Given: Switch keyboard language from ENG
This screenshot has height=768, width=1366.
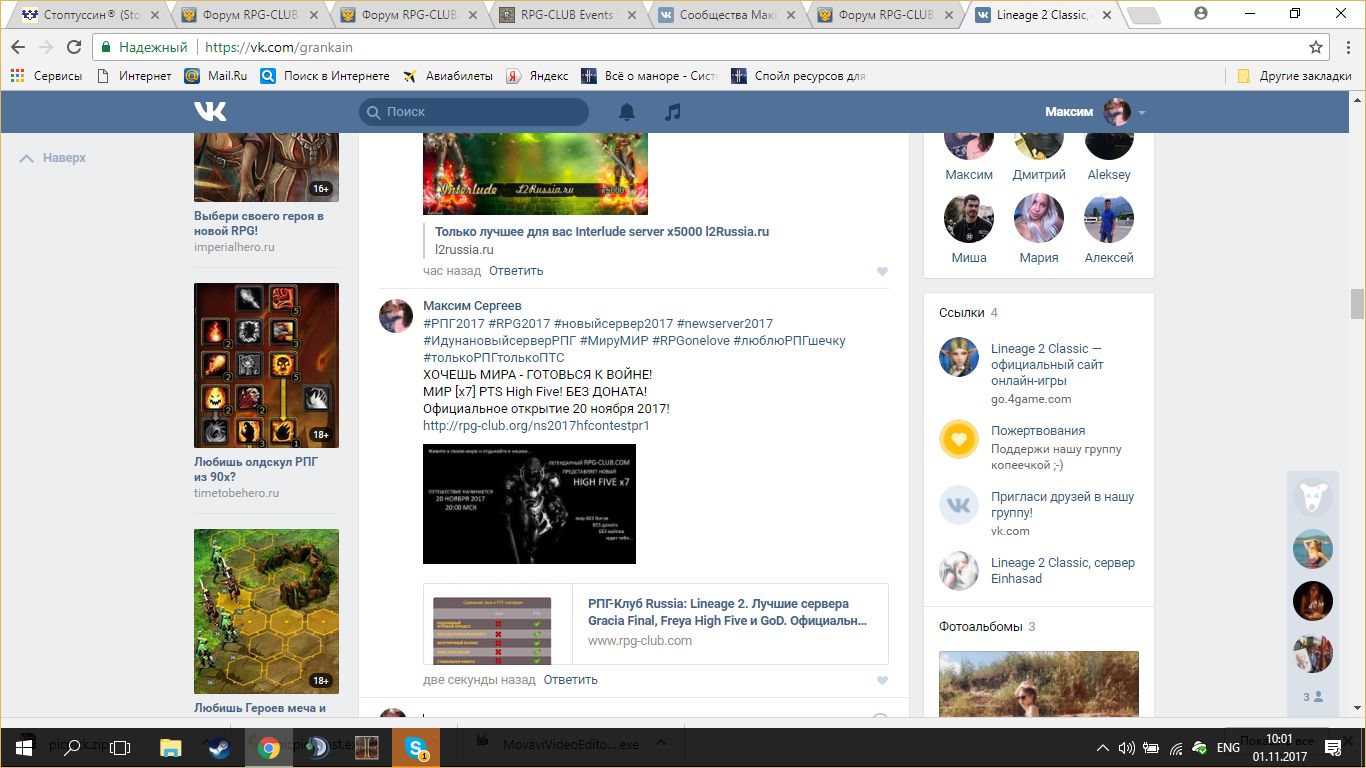Looking at the screenshot, I should [1228, 748].
